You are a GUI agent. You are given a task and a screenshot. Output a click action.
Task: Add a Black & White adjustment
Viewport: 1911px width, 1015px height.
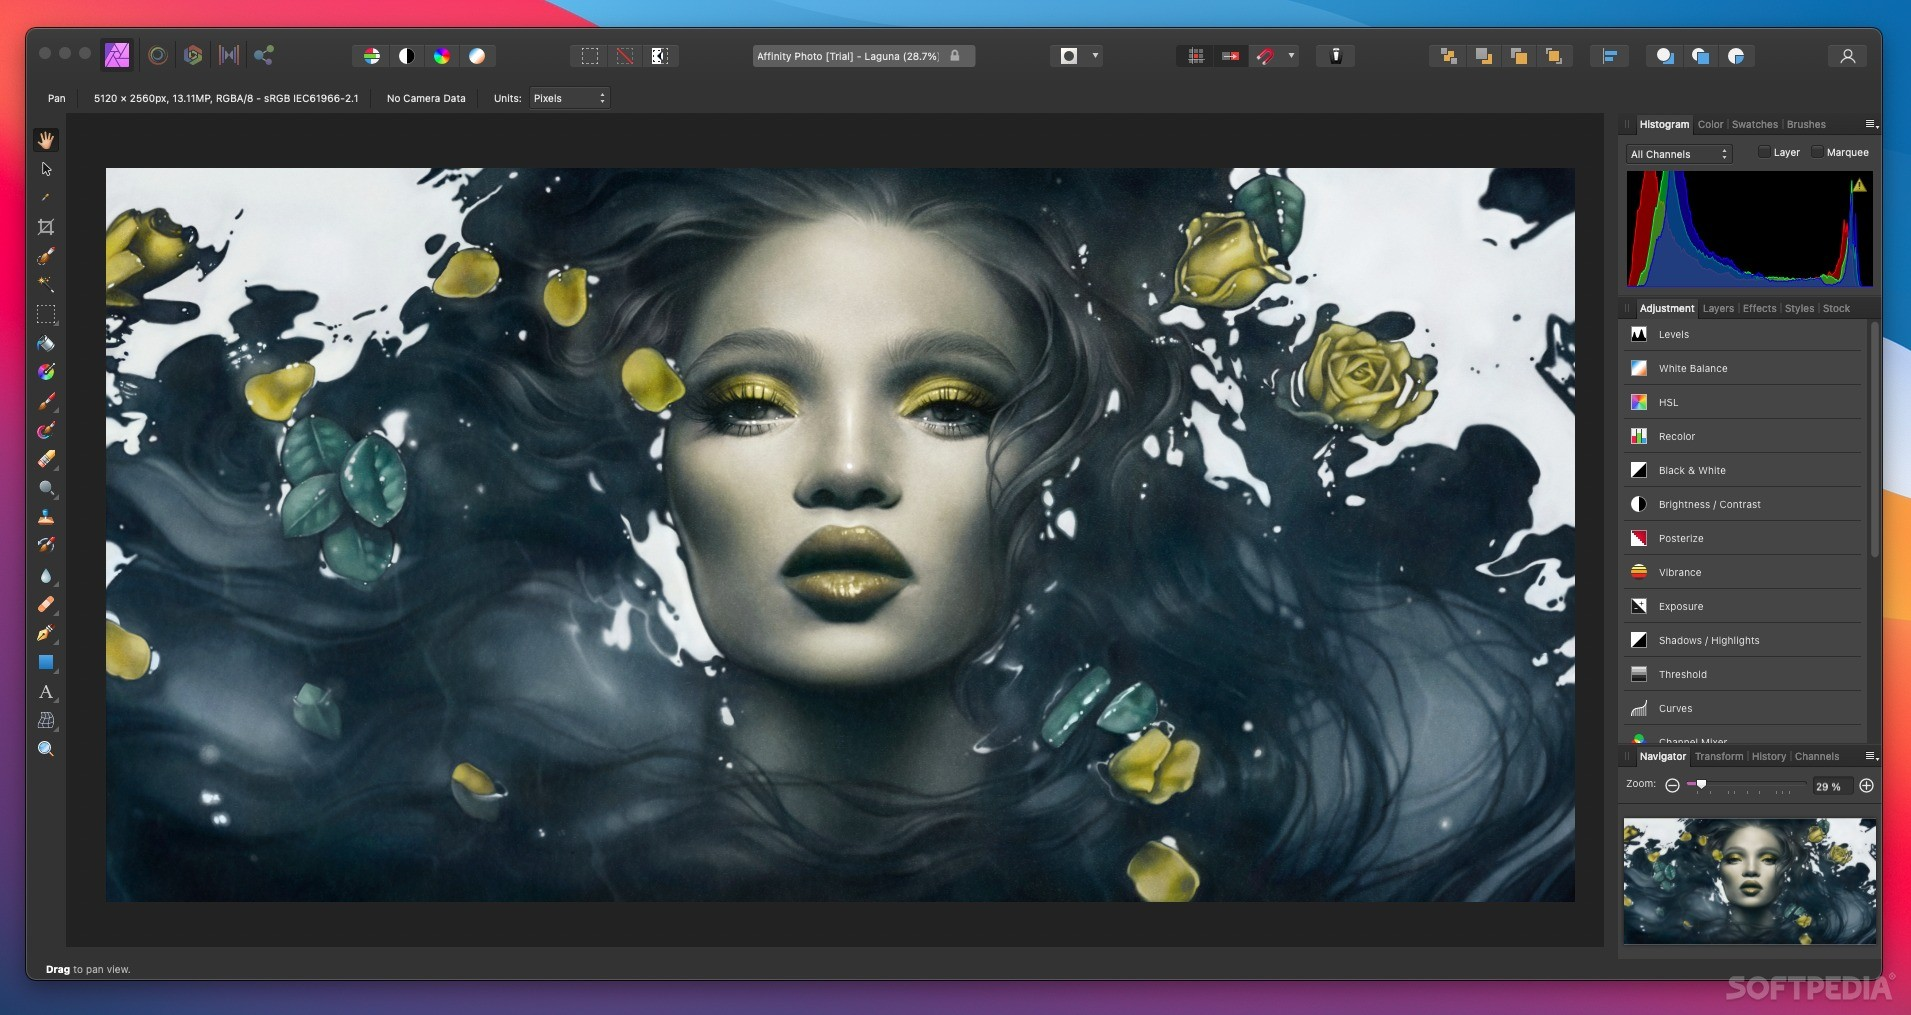[x=1744, y=470]
